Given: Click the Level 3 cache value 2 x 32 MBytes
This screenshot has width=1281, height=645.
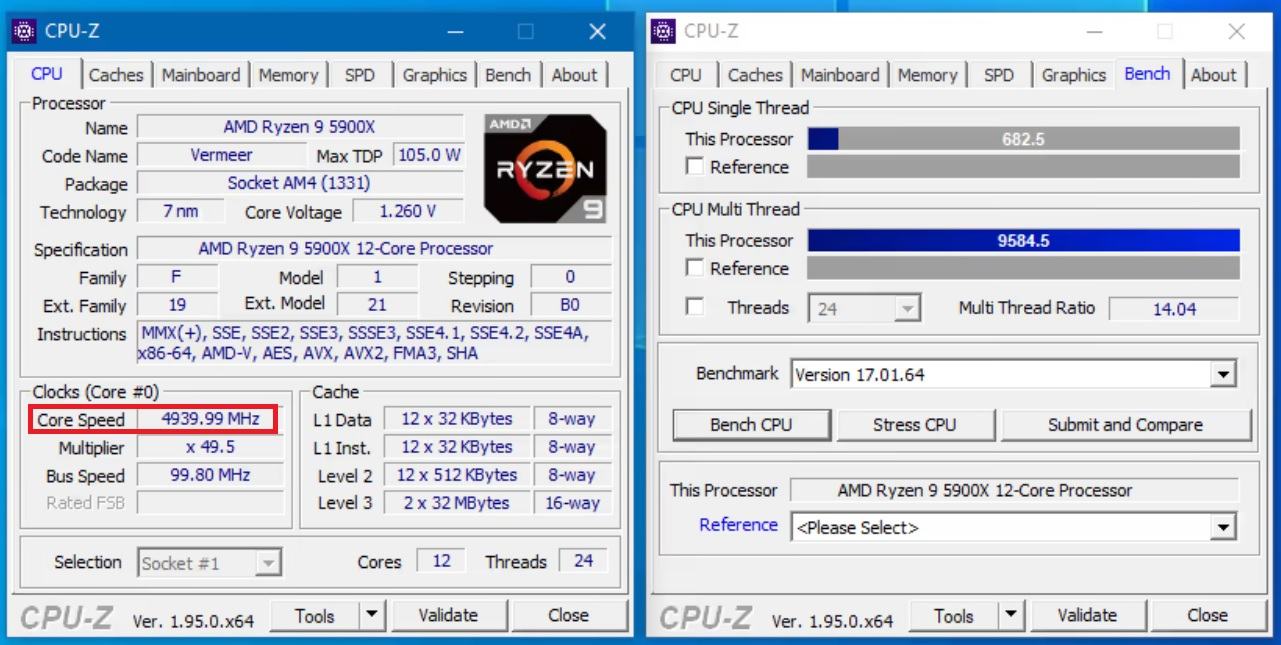Looking at the screenshot, I should click(457, 503).
